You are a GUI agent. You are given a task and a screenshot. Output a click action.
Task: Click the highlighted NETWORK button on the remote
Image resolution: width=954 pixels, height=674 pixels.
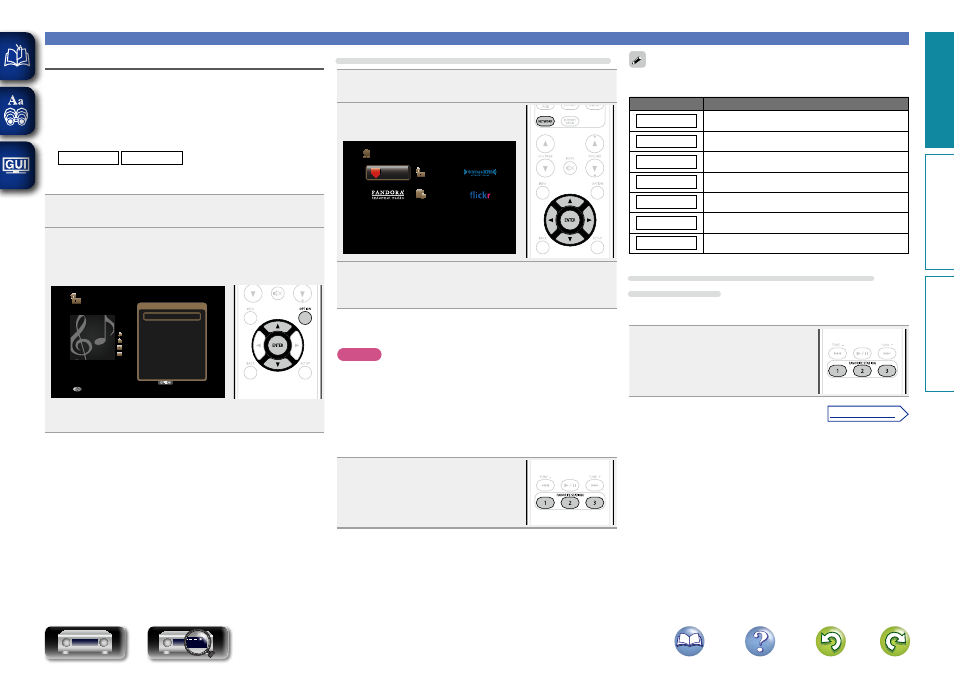[545, 121]
